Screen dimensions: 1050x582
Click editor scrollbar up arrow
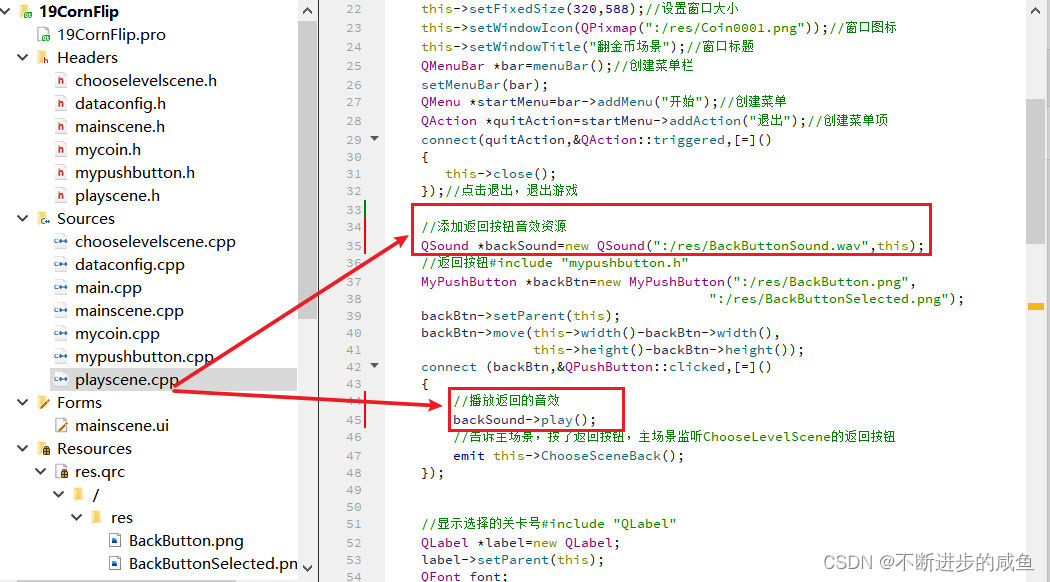(1035, 10)
